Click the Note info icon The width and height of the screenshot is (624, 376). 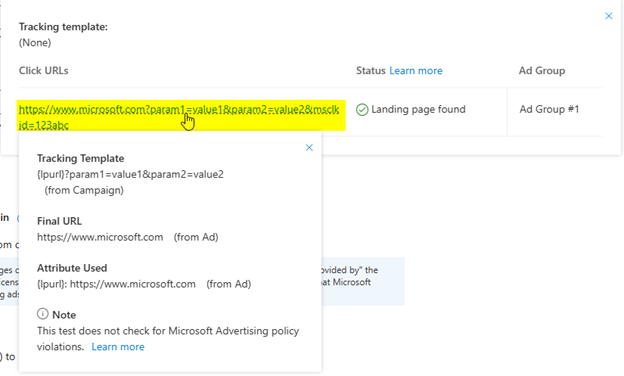pyautogui.click(x=43, y=314)
